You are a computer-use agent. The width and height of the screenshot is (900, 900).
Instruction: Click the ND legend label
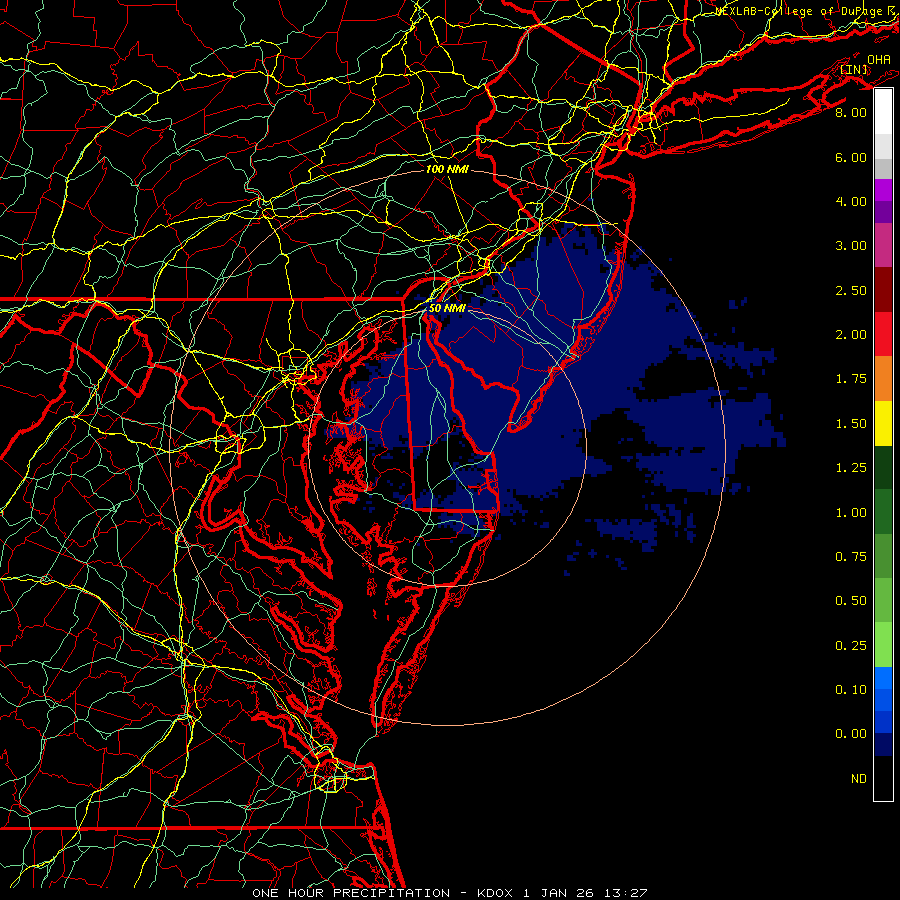(859, 779)
